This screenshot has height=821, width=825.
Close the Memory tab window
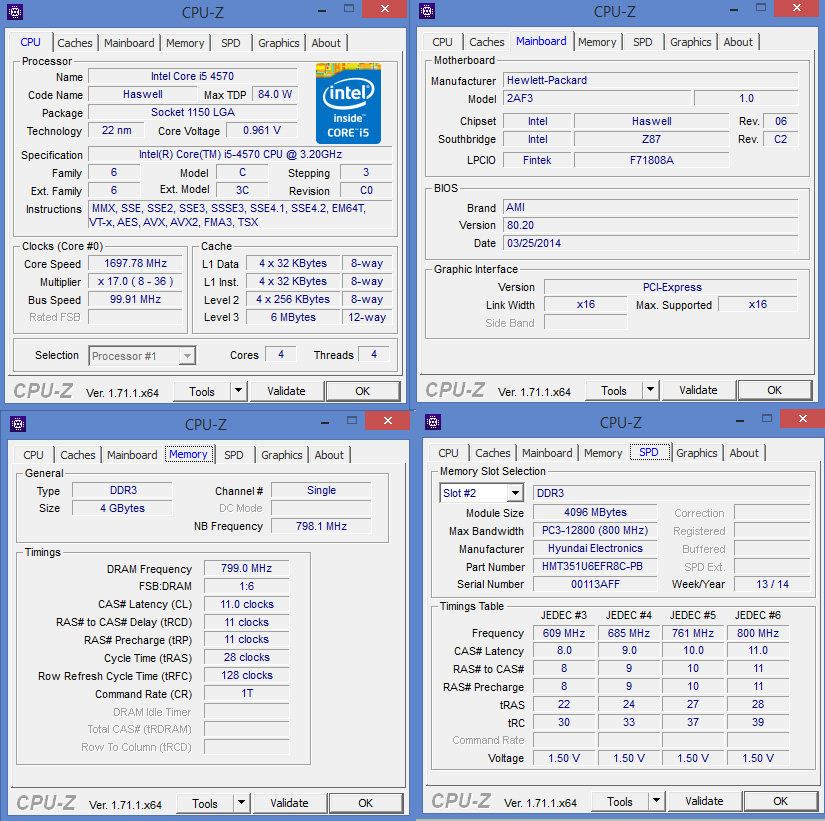(x=388, y=420)
